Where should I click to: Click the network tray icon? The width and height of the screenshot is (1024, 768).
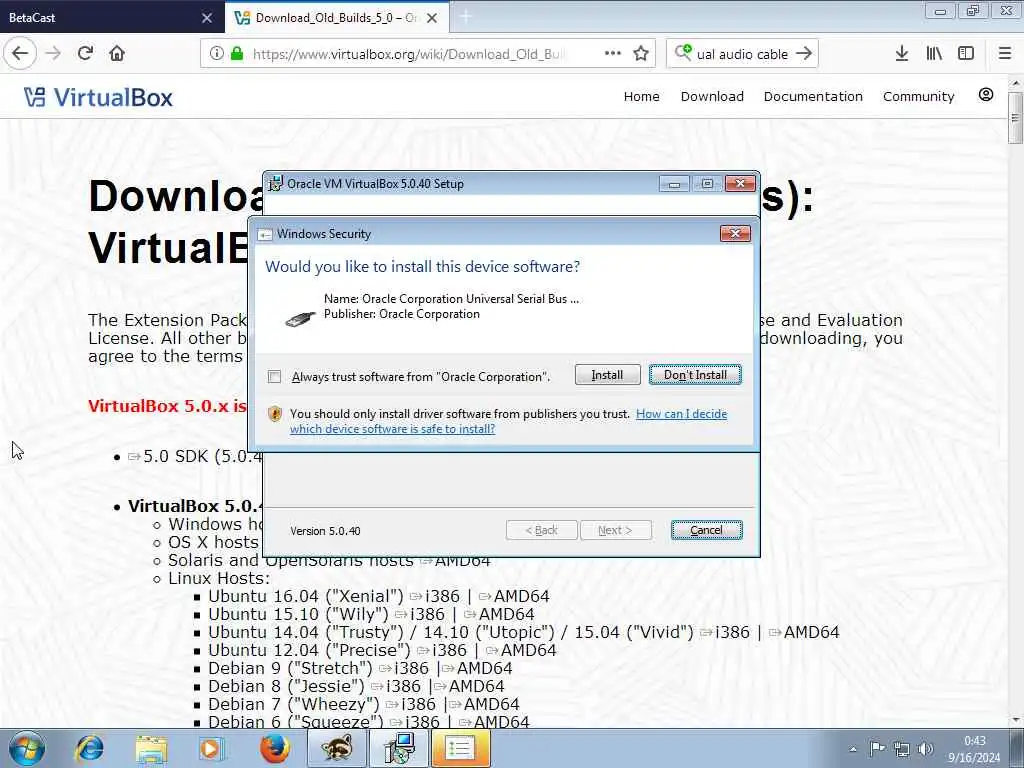901,749
